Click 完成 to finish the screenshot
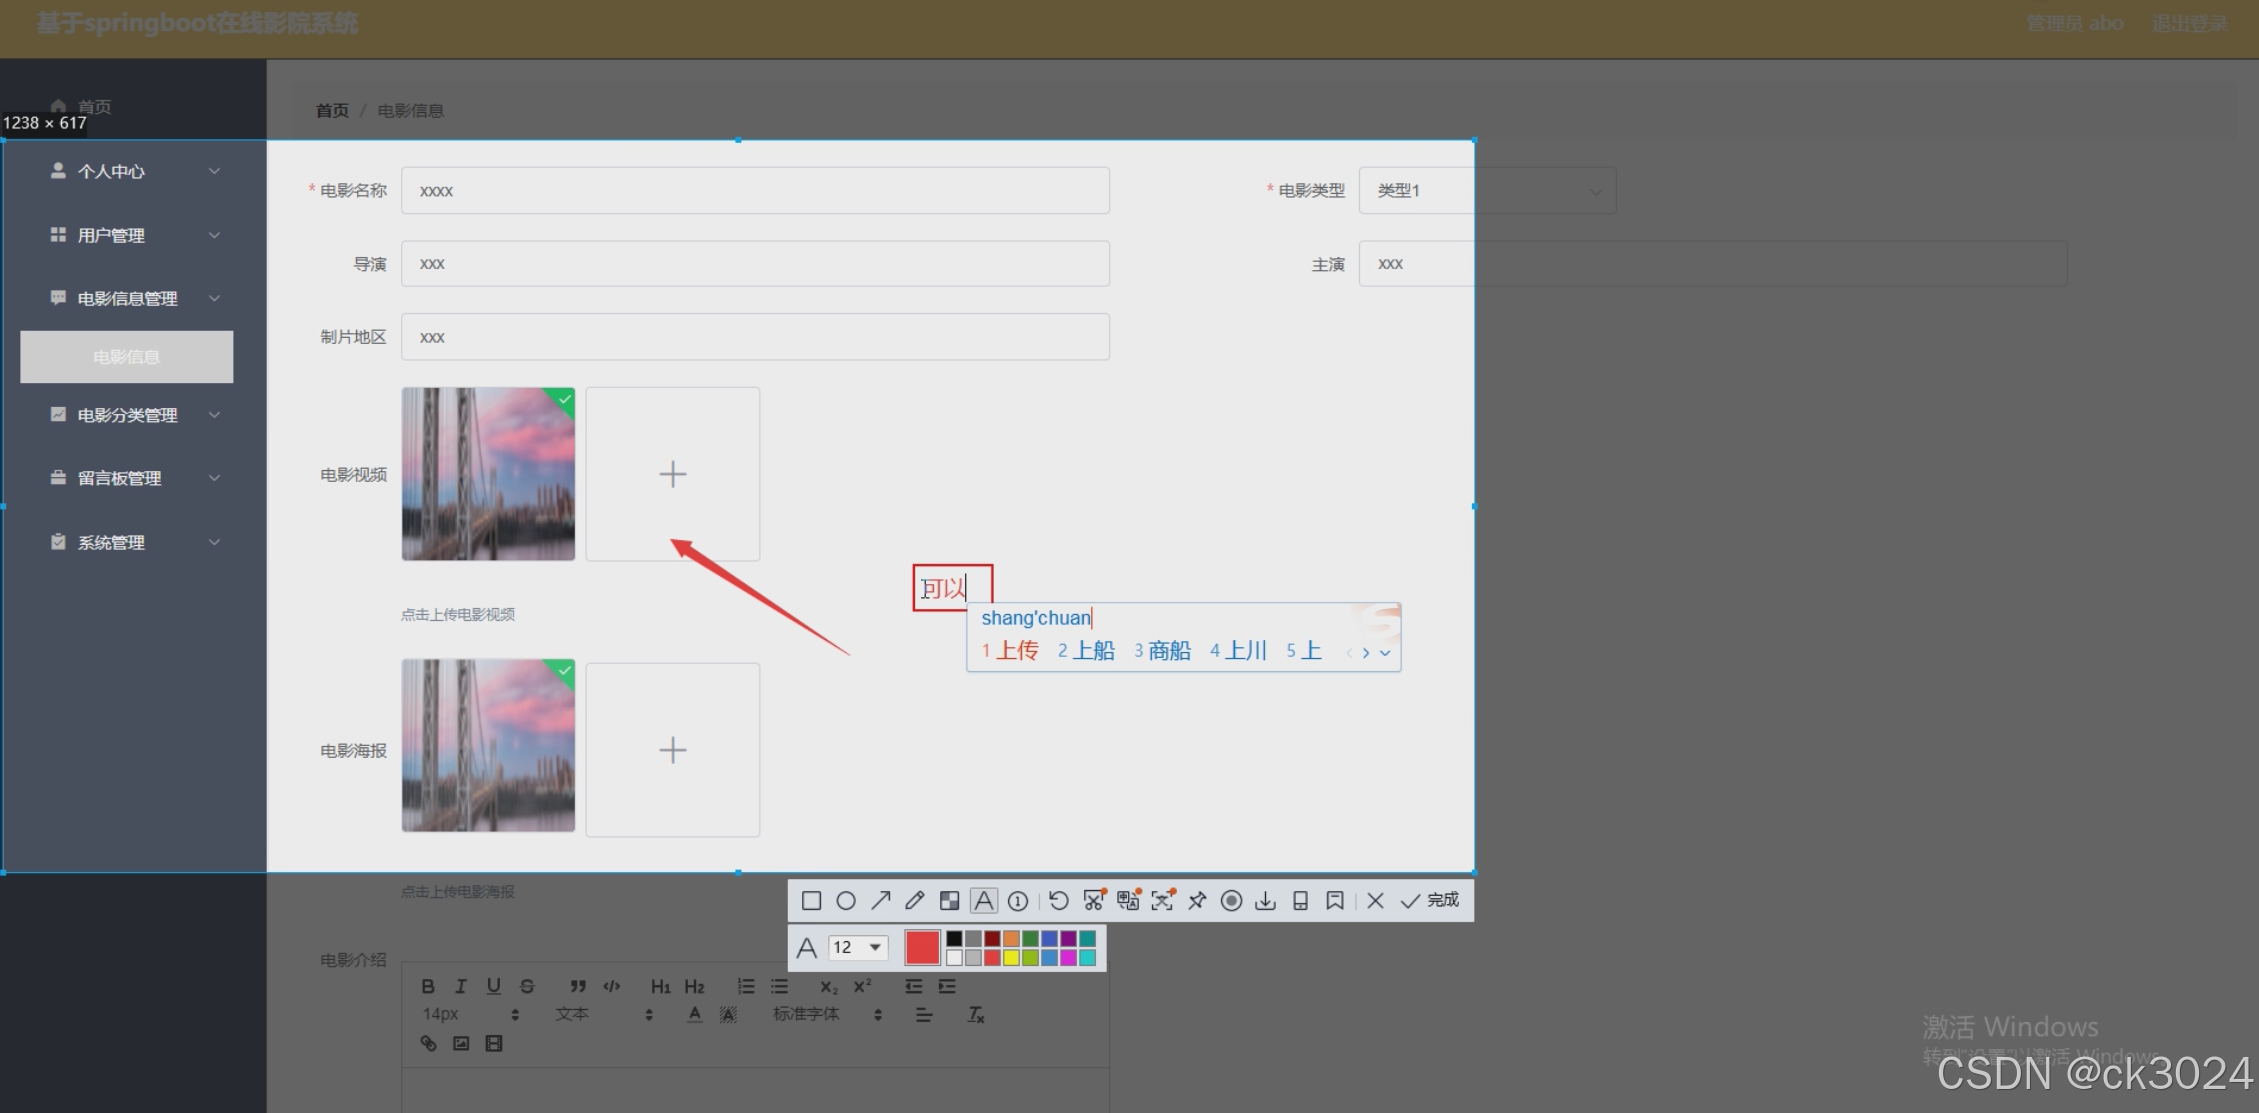 (1429, 900)
